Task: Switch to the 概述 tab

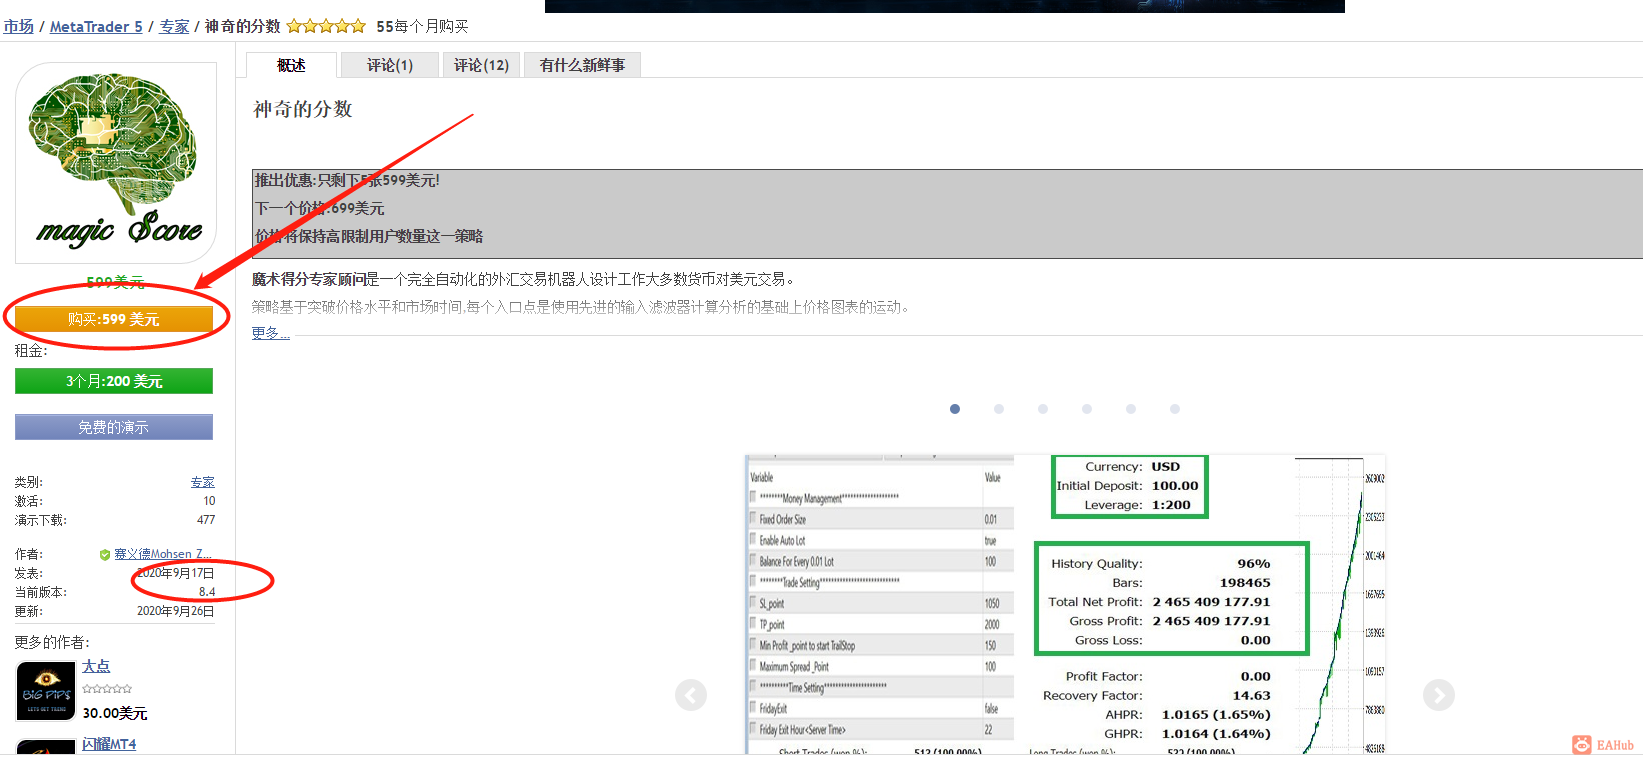Action: coord(291,65)
